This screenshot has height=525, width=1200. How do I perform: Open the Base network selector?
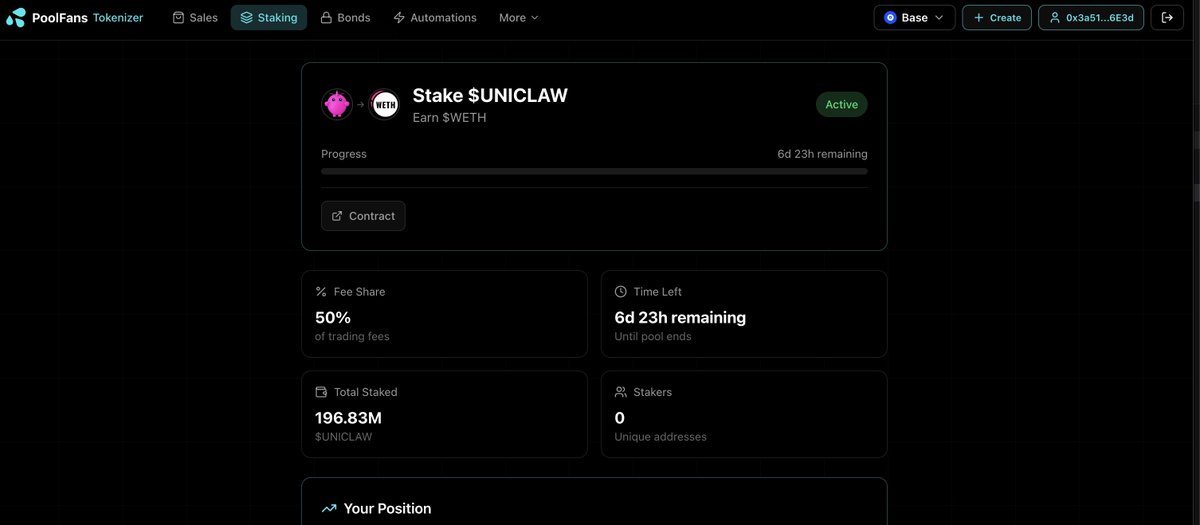coord(914,17)
